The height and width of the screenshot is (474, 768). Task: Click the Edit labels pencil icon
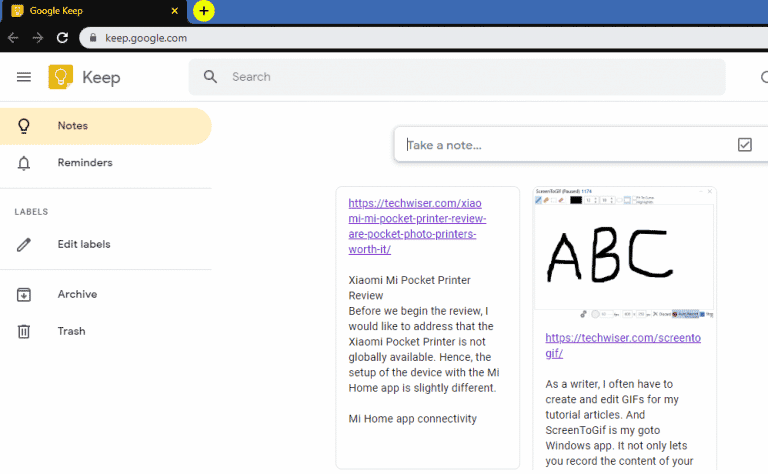[x=24, y=244]
